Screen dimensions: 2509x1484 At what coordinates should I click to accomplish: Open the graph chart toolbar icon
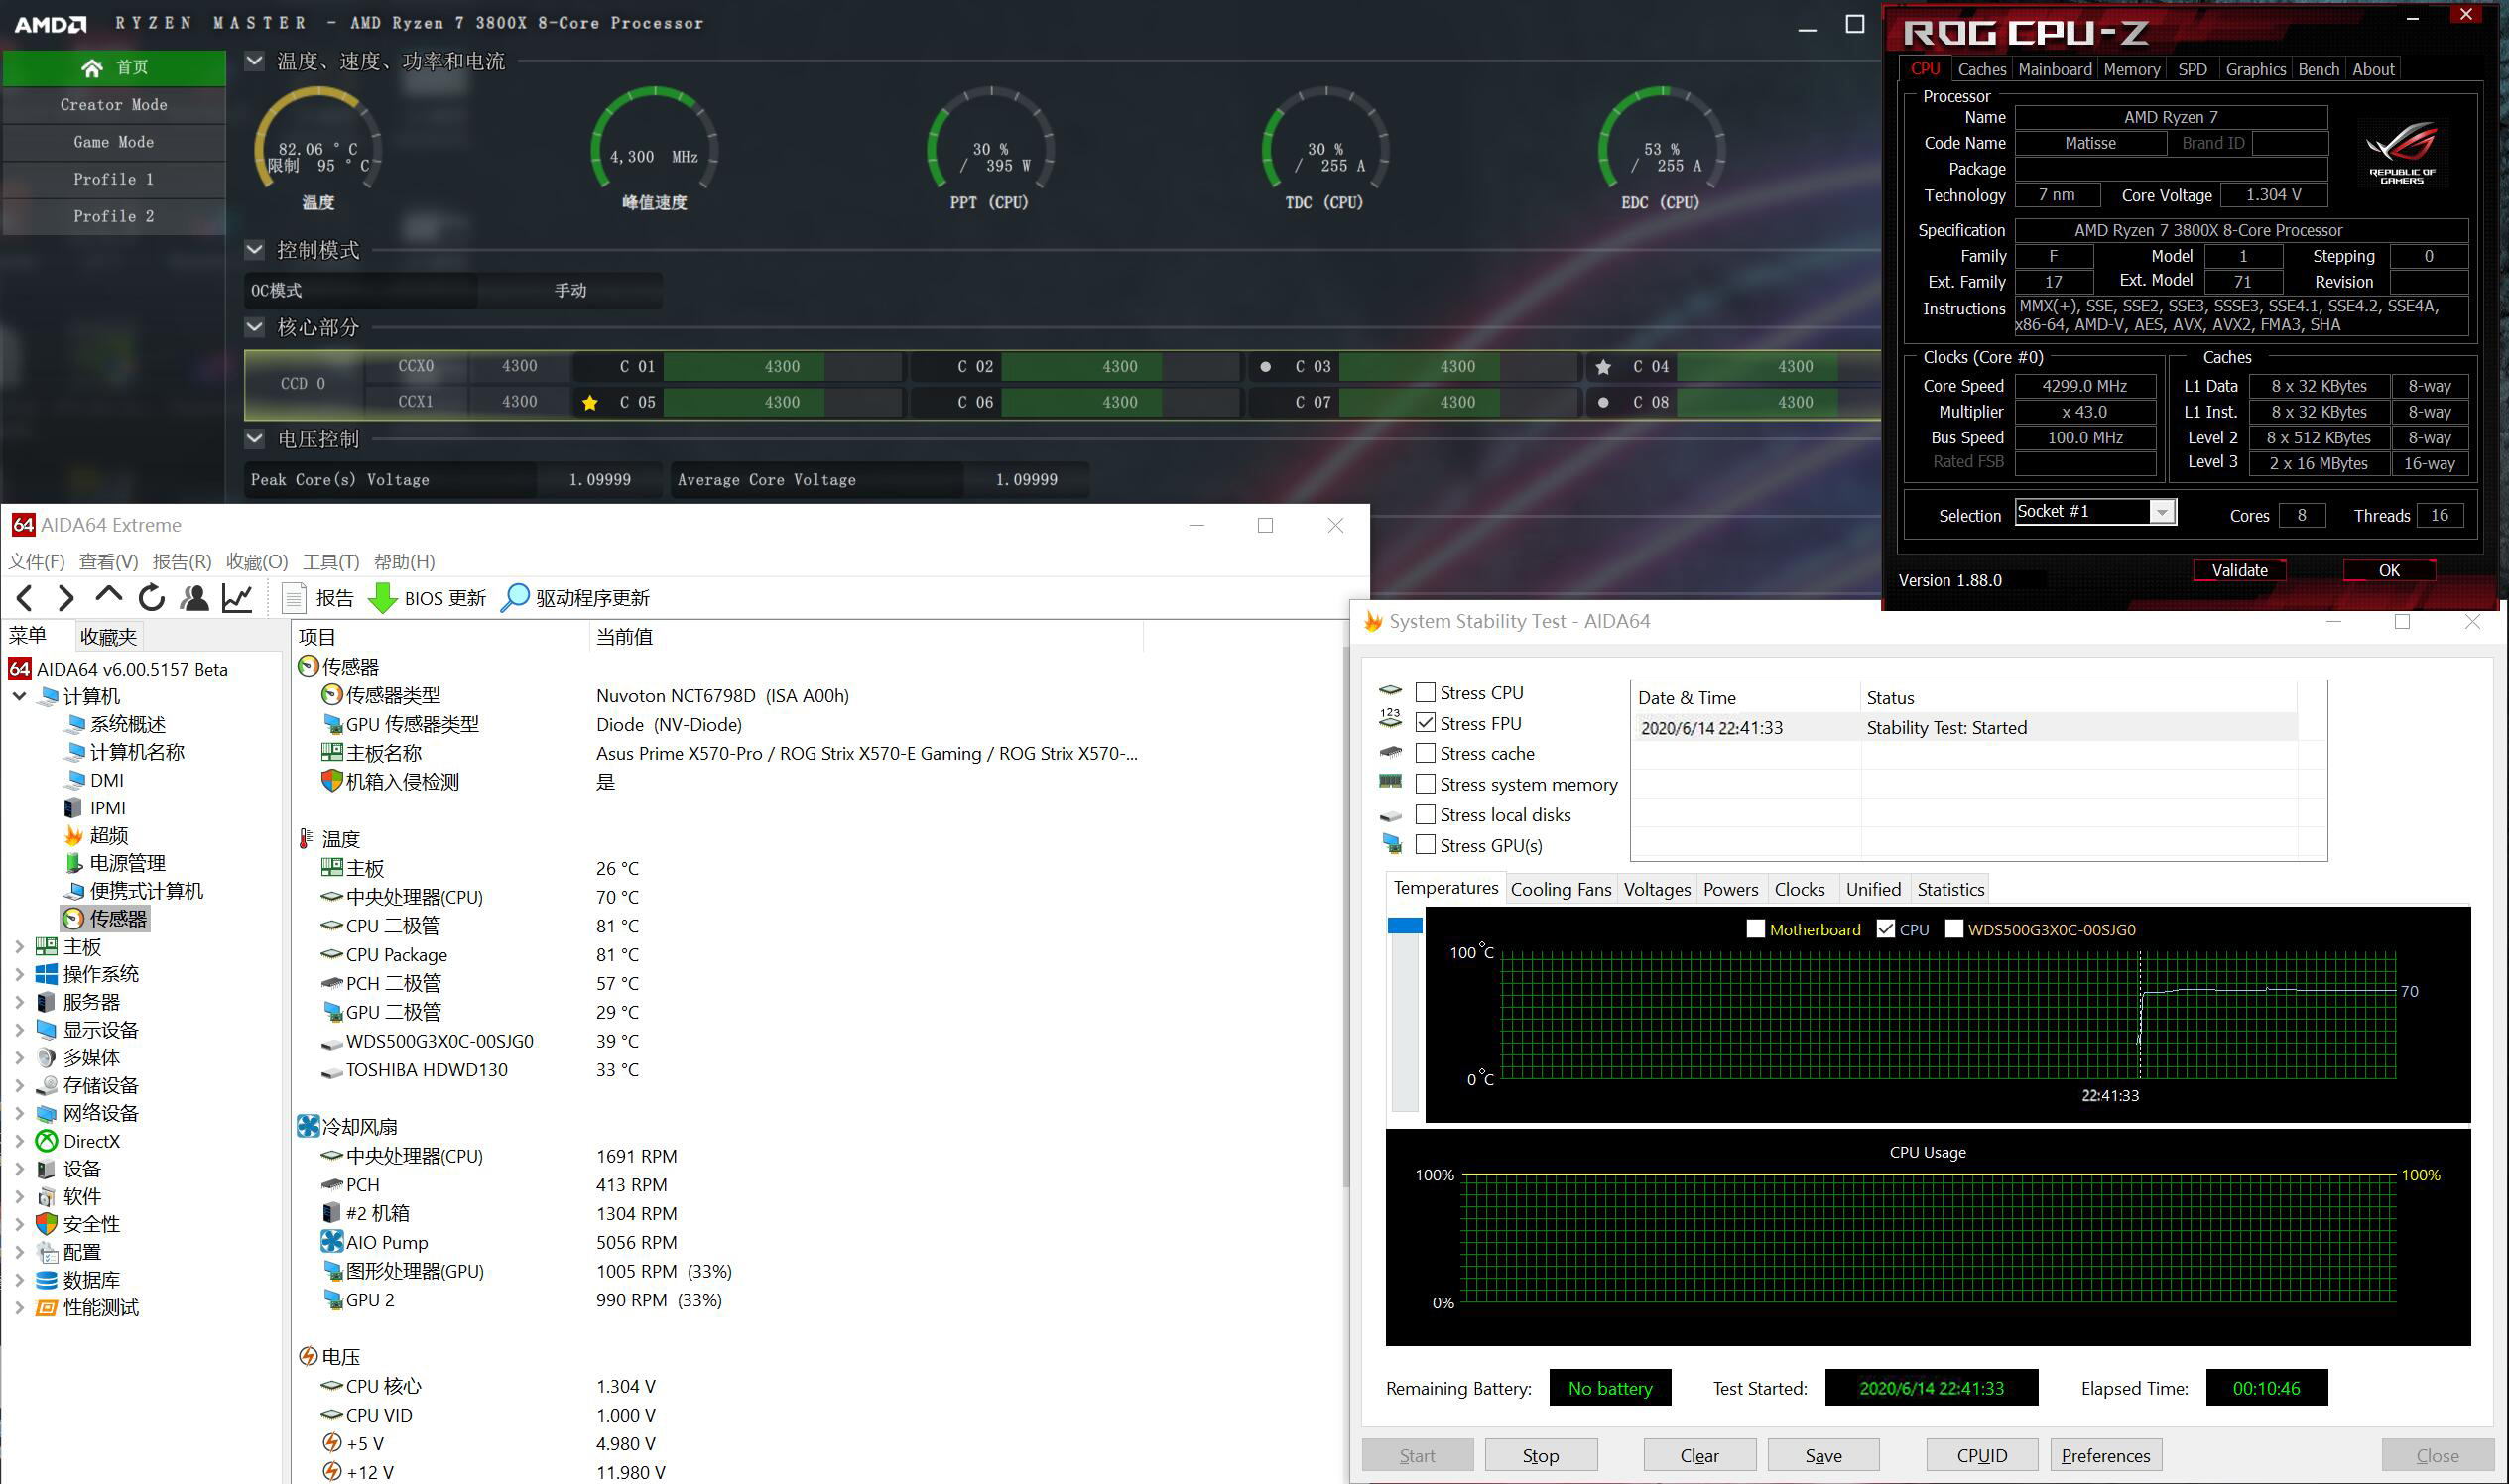pyautogui.click(x=237, y=598)
